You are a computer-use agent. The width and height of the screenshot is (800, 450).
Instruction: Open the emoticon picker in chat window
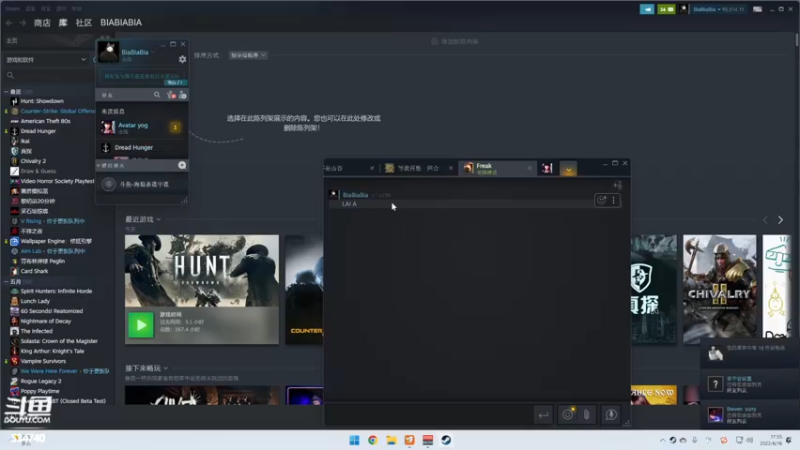pyautogui.click(x=567, y=415)
